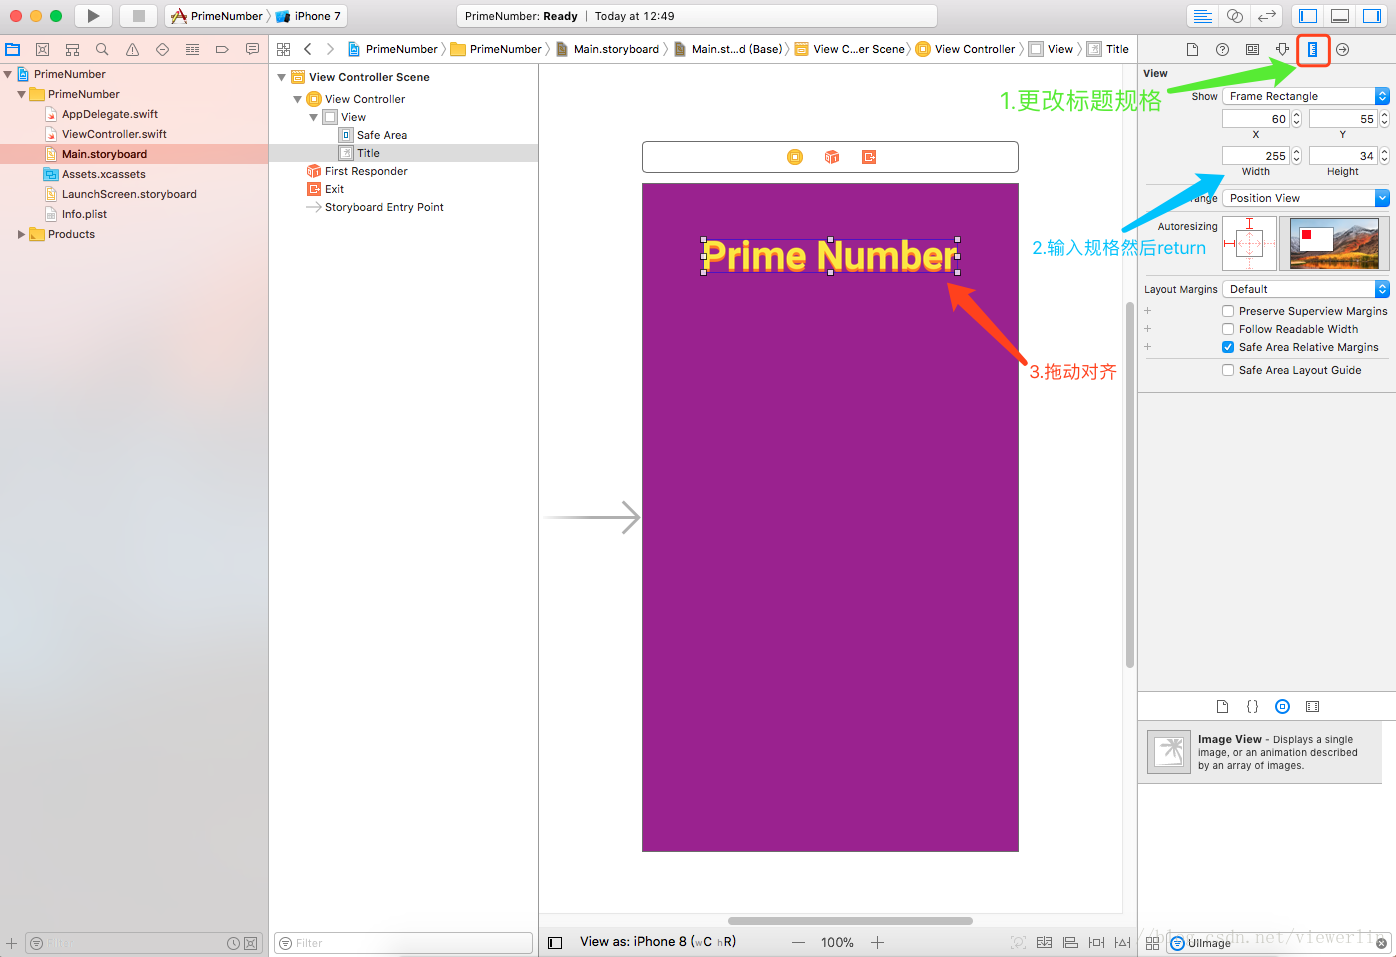Open the Size inspector
The height and width of the screenshot is (957, 1396).
tap(1313, 49)
